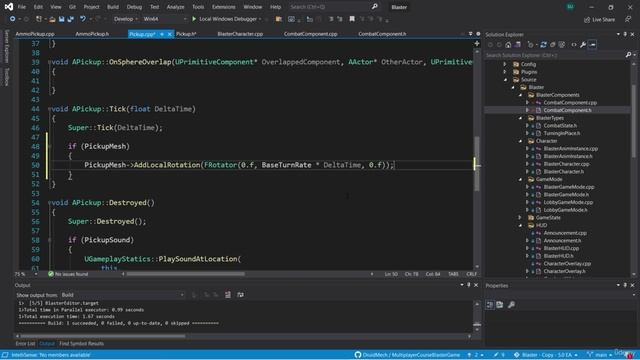The width and height of the screenshot is (640, 360).
Task: Click the Live Share icon button
Action: (x=587, y=20)
